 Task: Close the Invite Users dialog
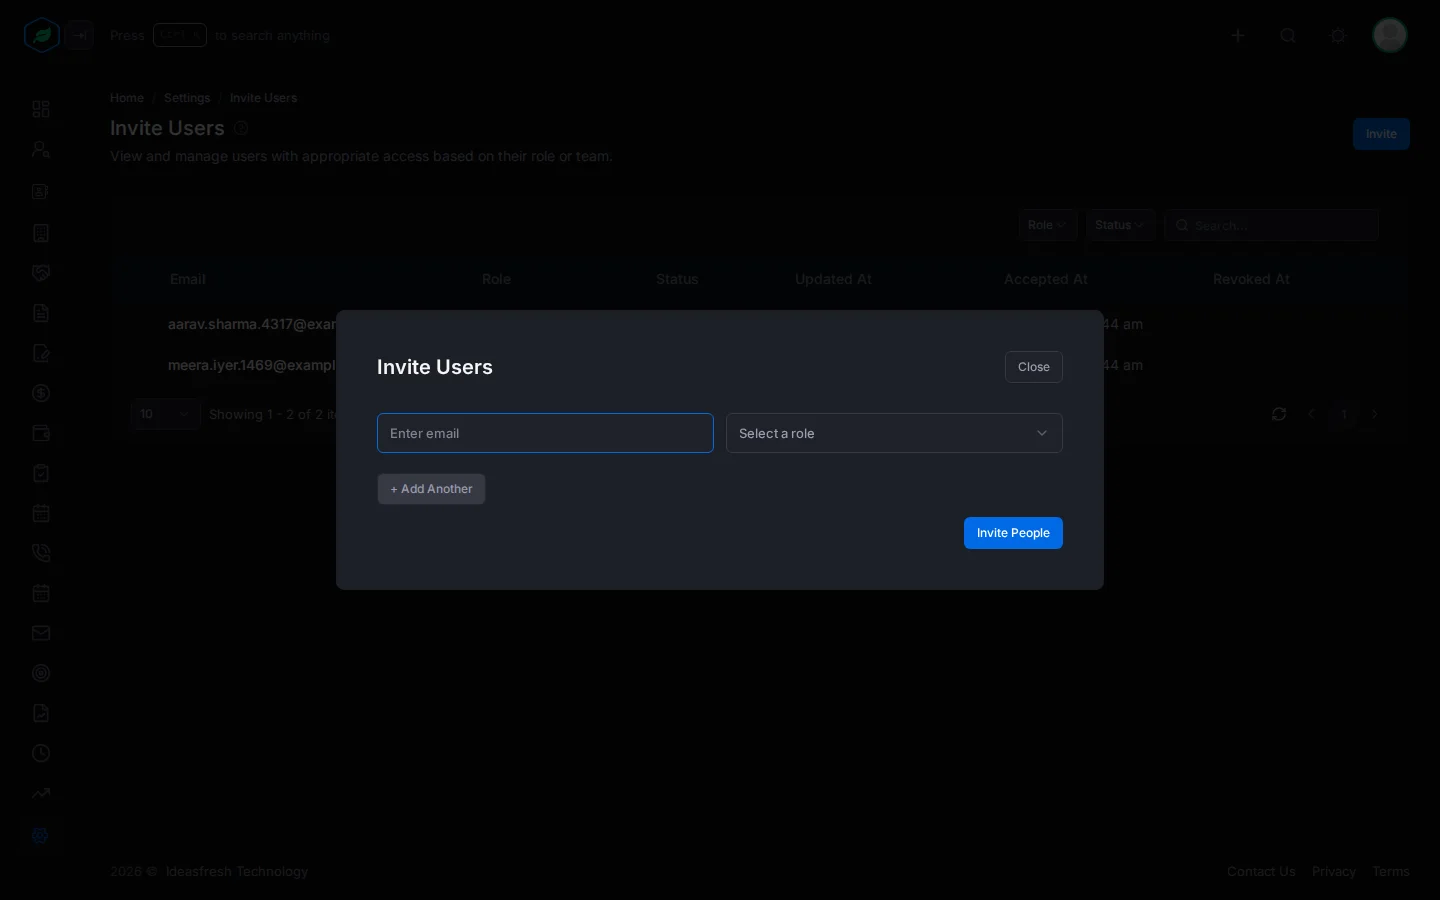pos(1034,367)
